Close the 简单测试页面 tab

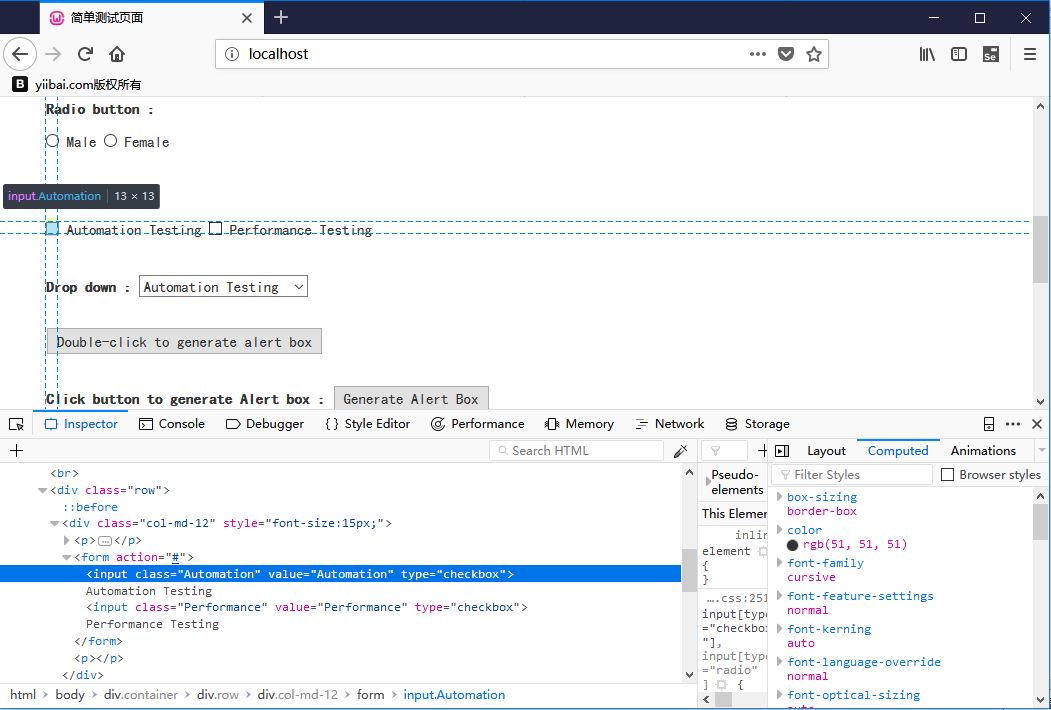point(247,18)
